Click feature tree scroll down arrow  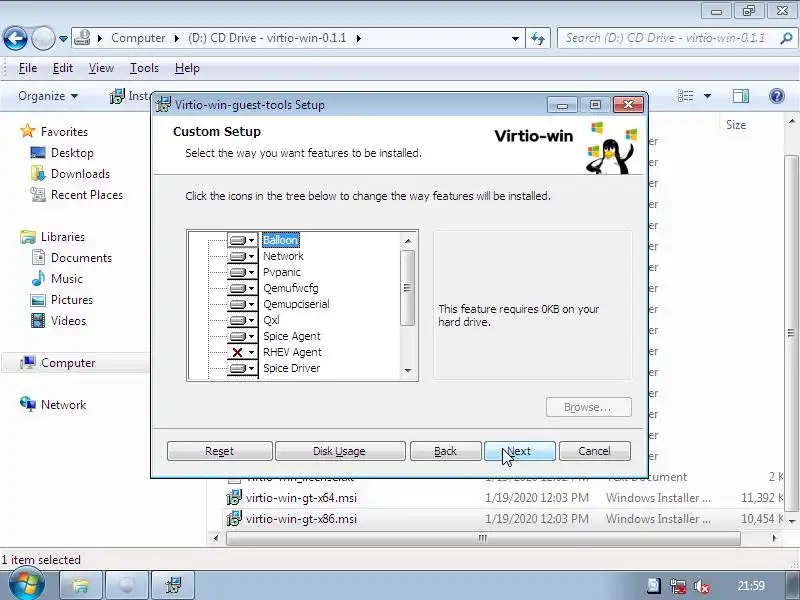(408, 371)
